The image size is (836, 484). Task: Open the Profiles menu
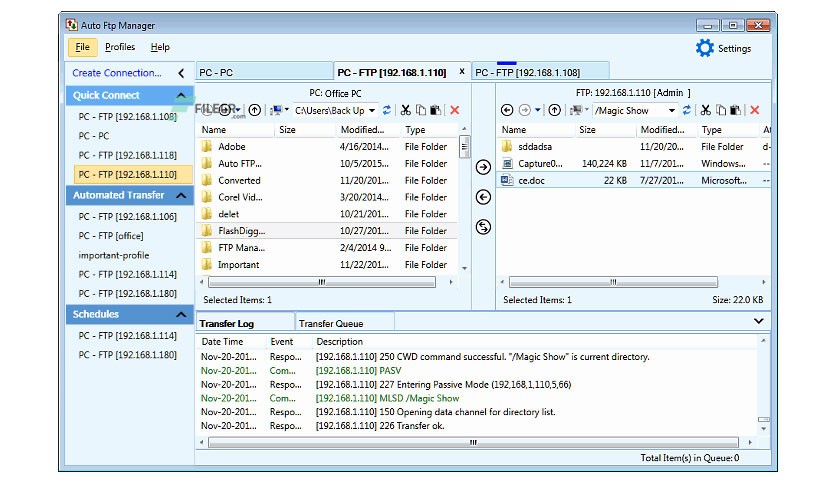(120, 47)
